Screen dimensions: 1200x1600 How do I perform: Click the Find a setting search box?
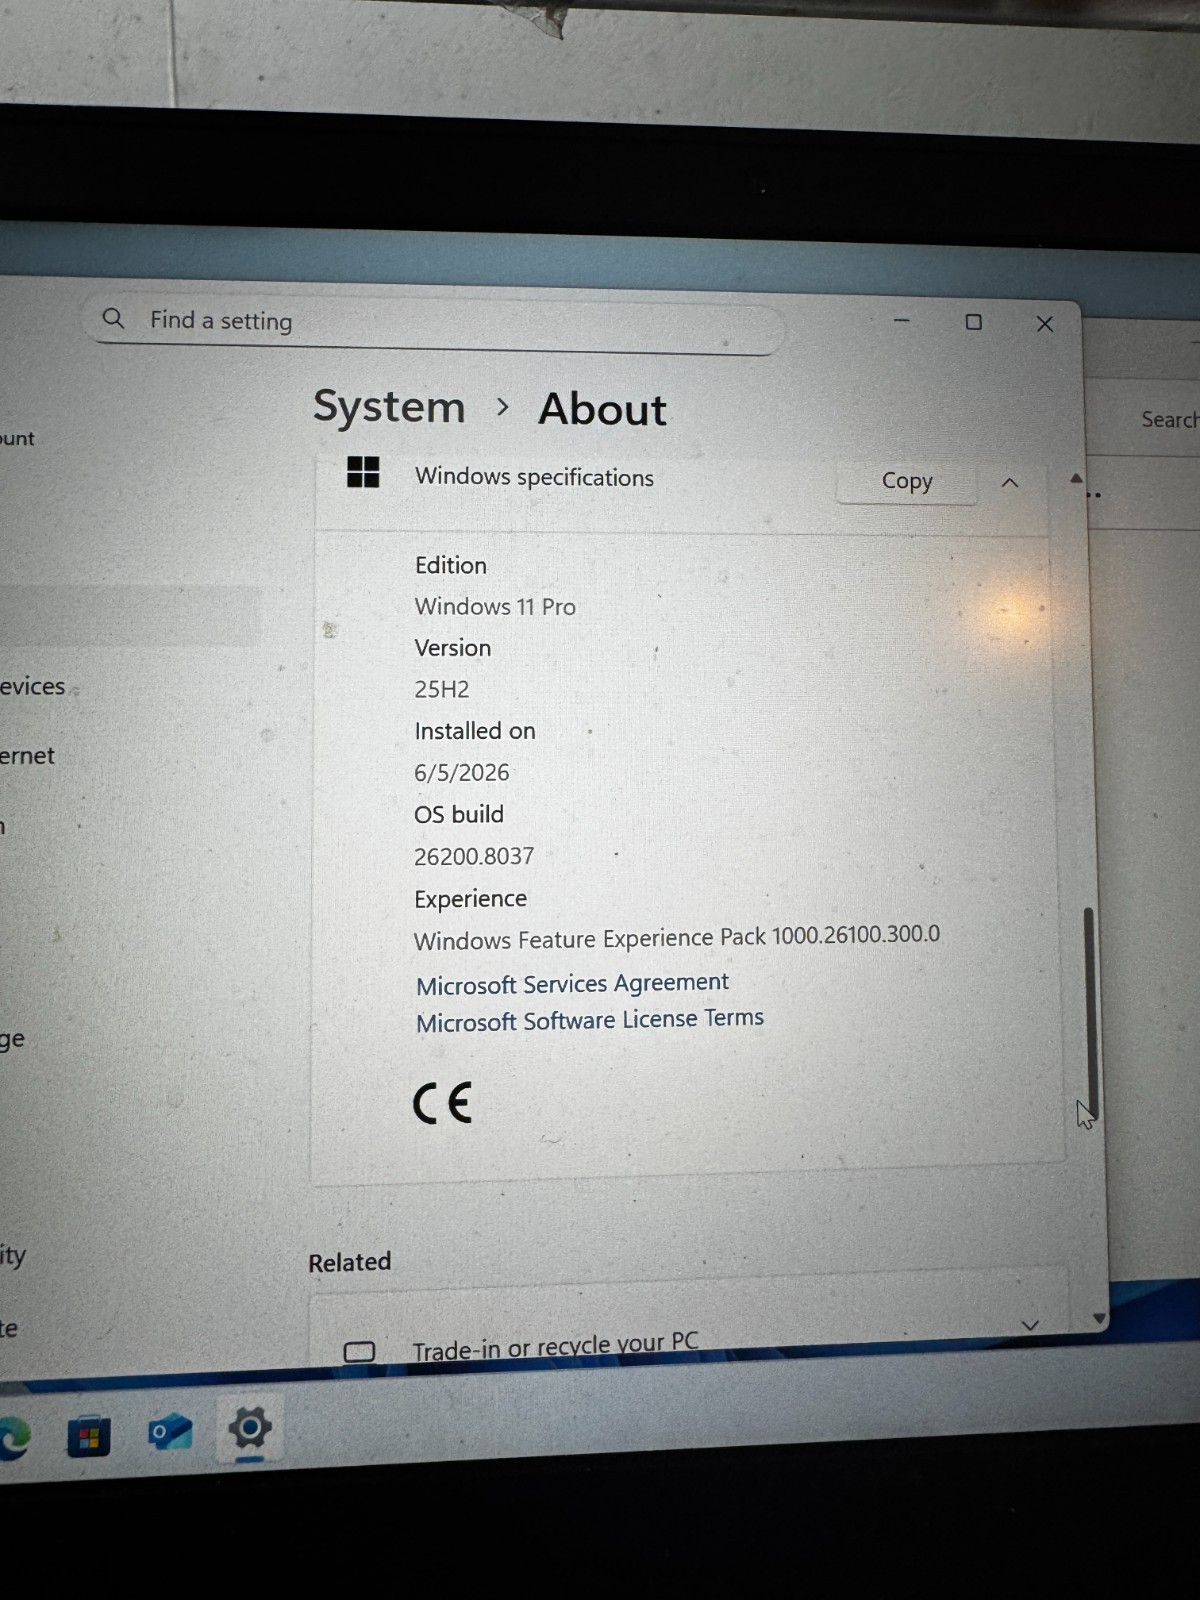point(433,324)
